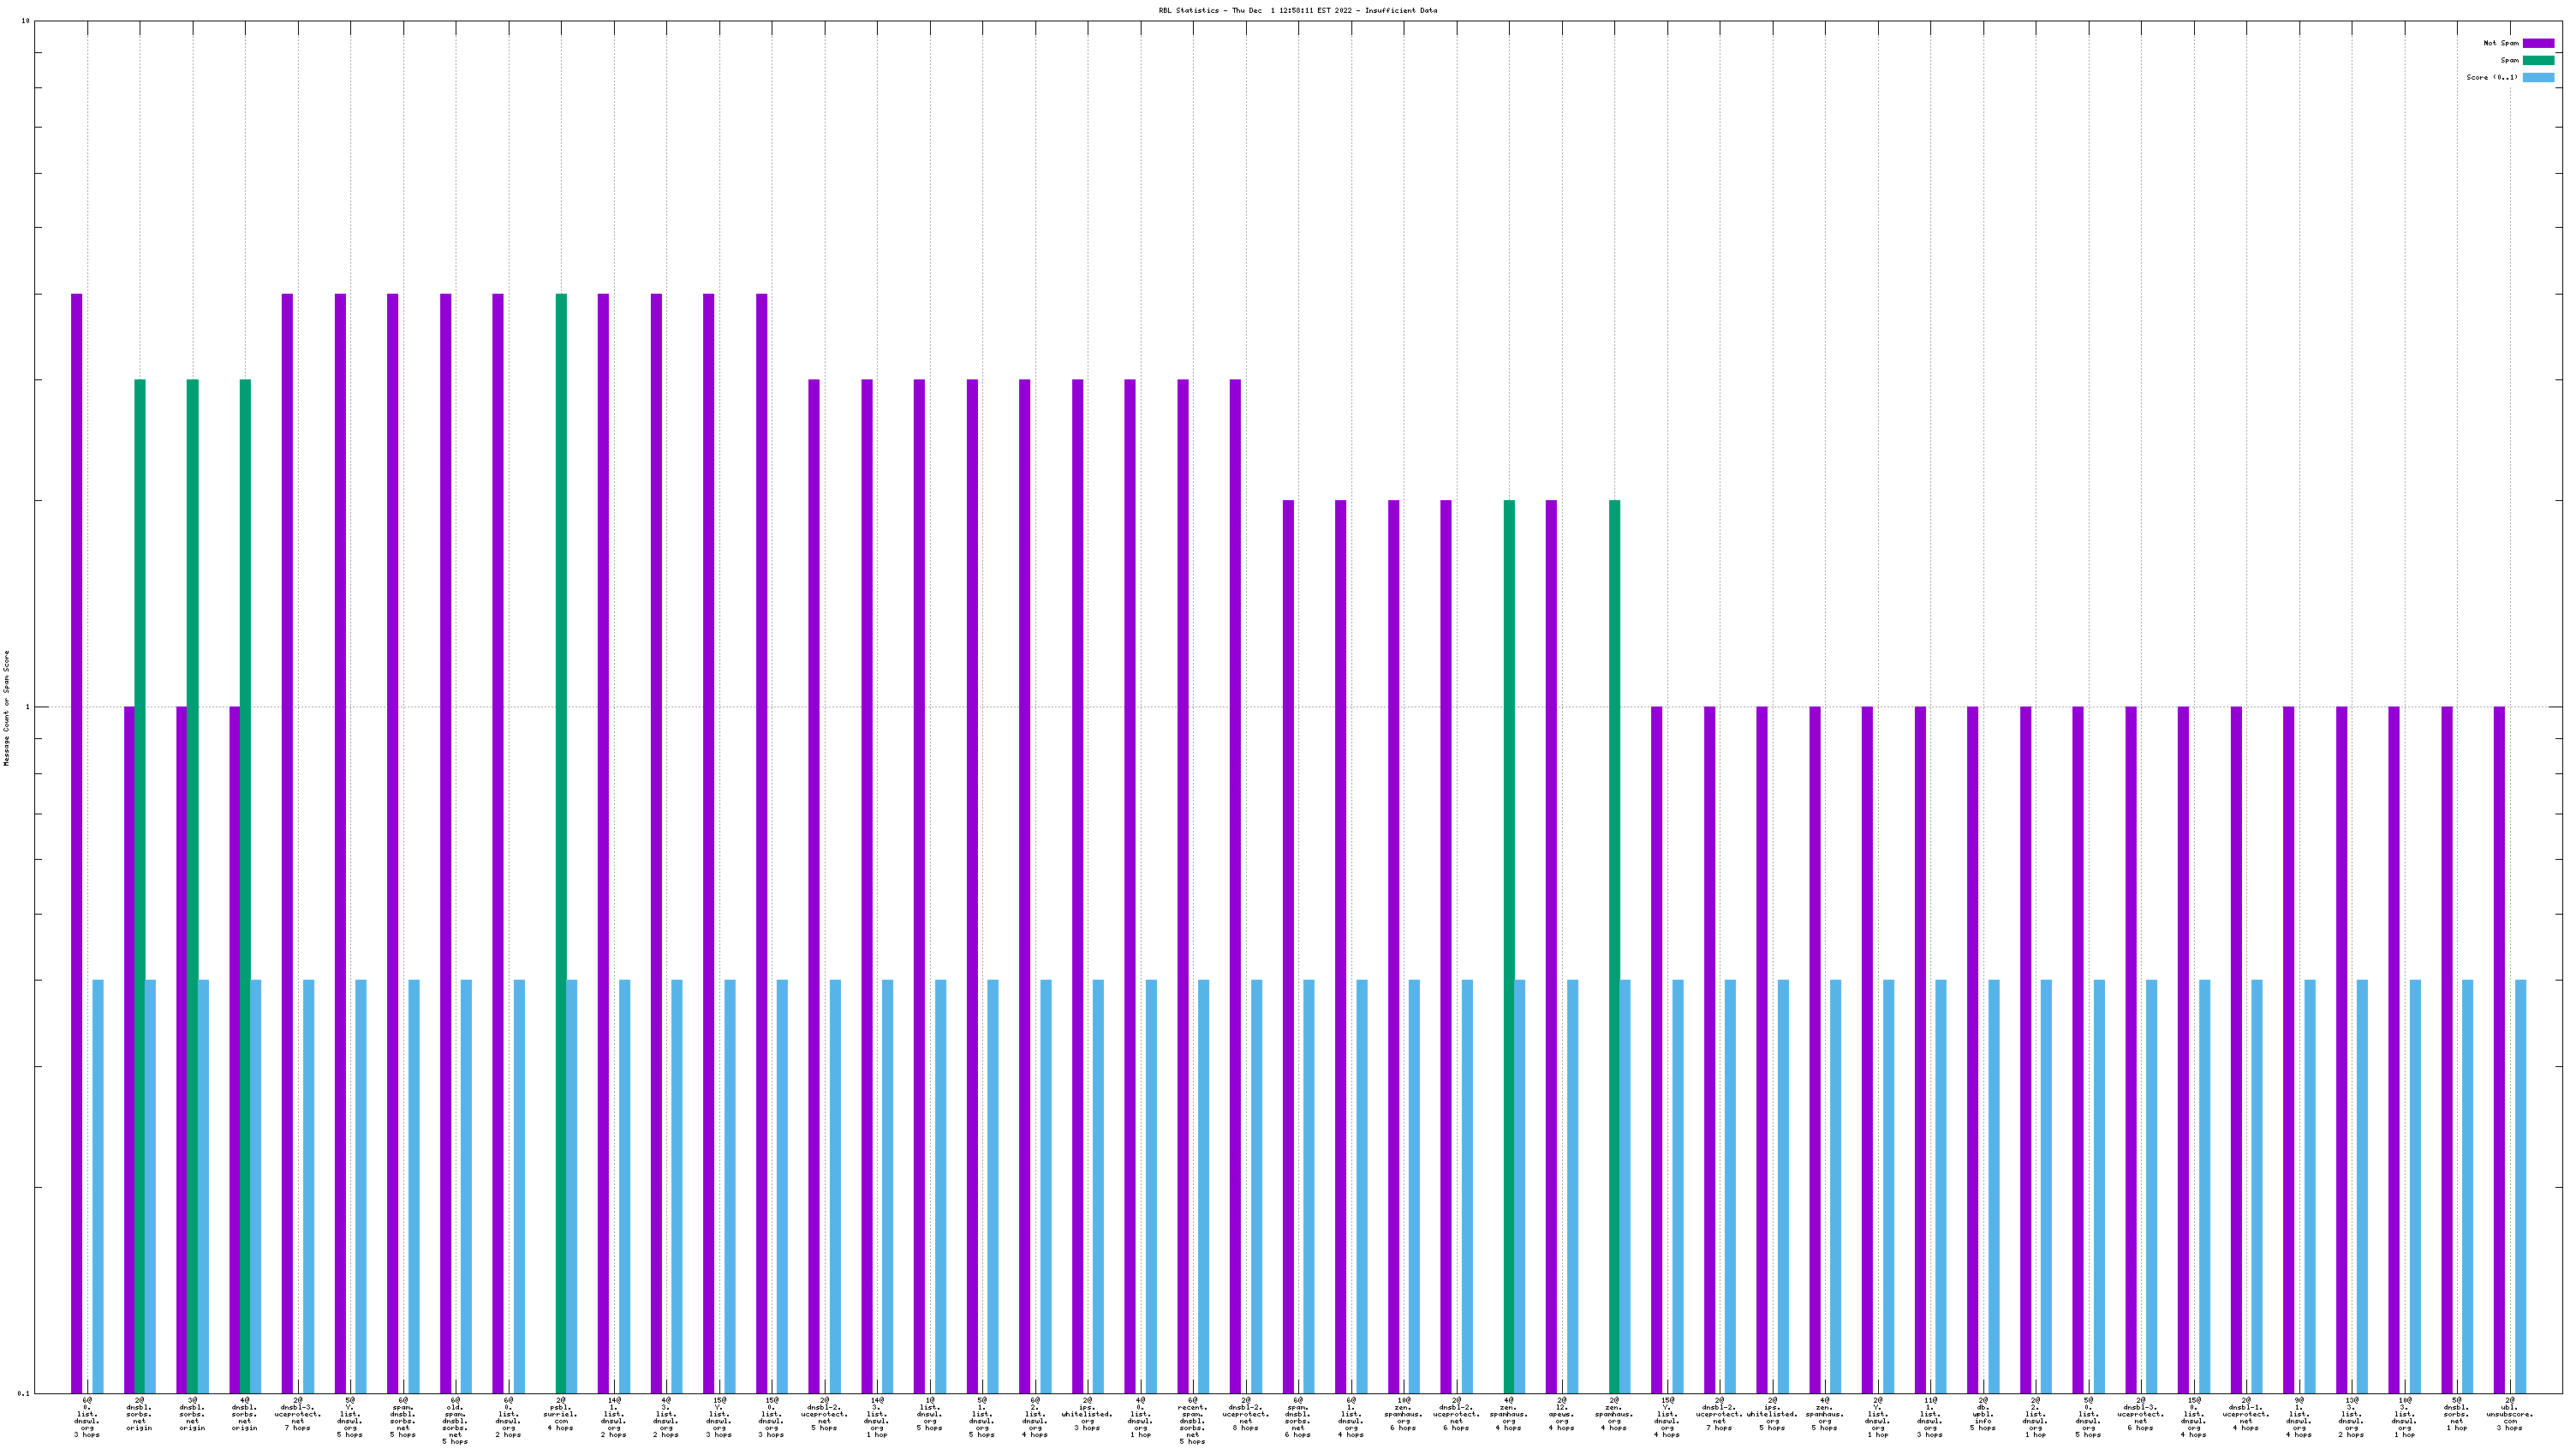2576x1449 pixels.
Task: Click the blue Score (0..1) legend swatch
Action: point(2538,77)
